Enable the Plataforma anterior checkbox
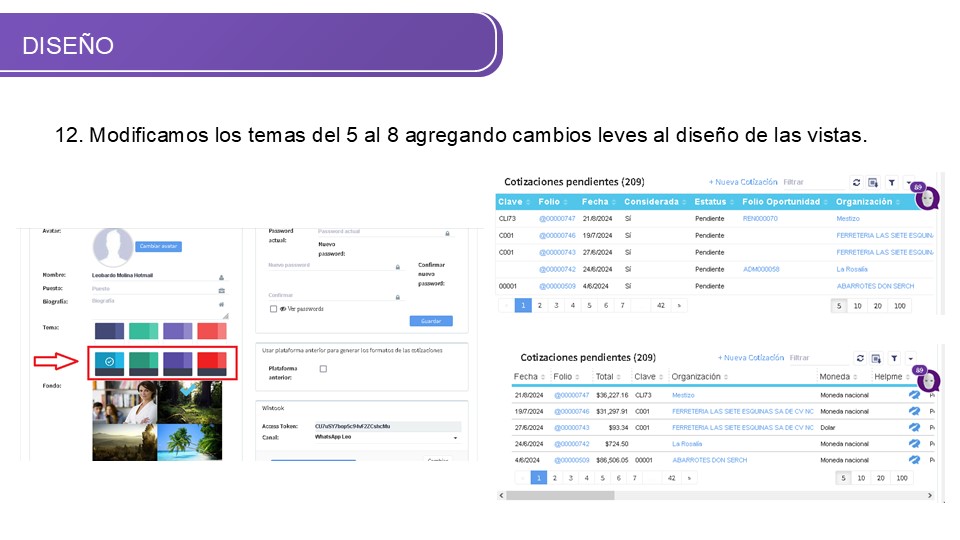960x540 pixels. pyautogui.click(x=323, y=369)
